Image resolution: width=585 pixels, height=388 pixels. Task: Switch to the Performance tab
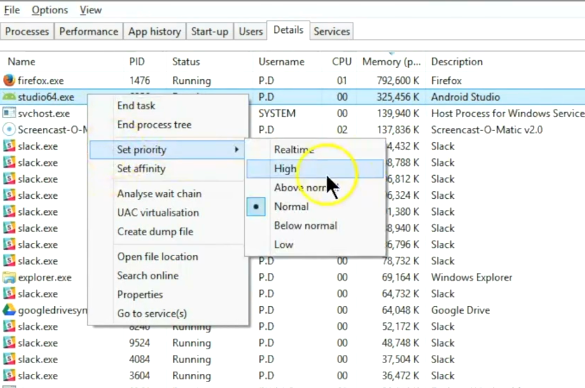click(88, 31)
